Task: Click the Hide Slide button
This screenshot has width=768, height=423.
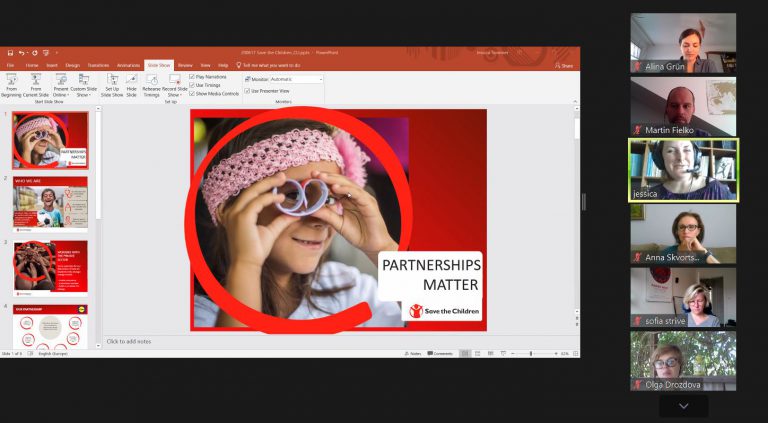Action: click(x=131, y=85)
